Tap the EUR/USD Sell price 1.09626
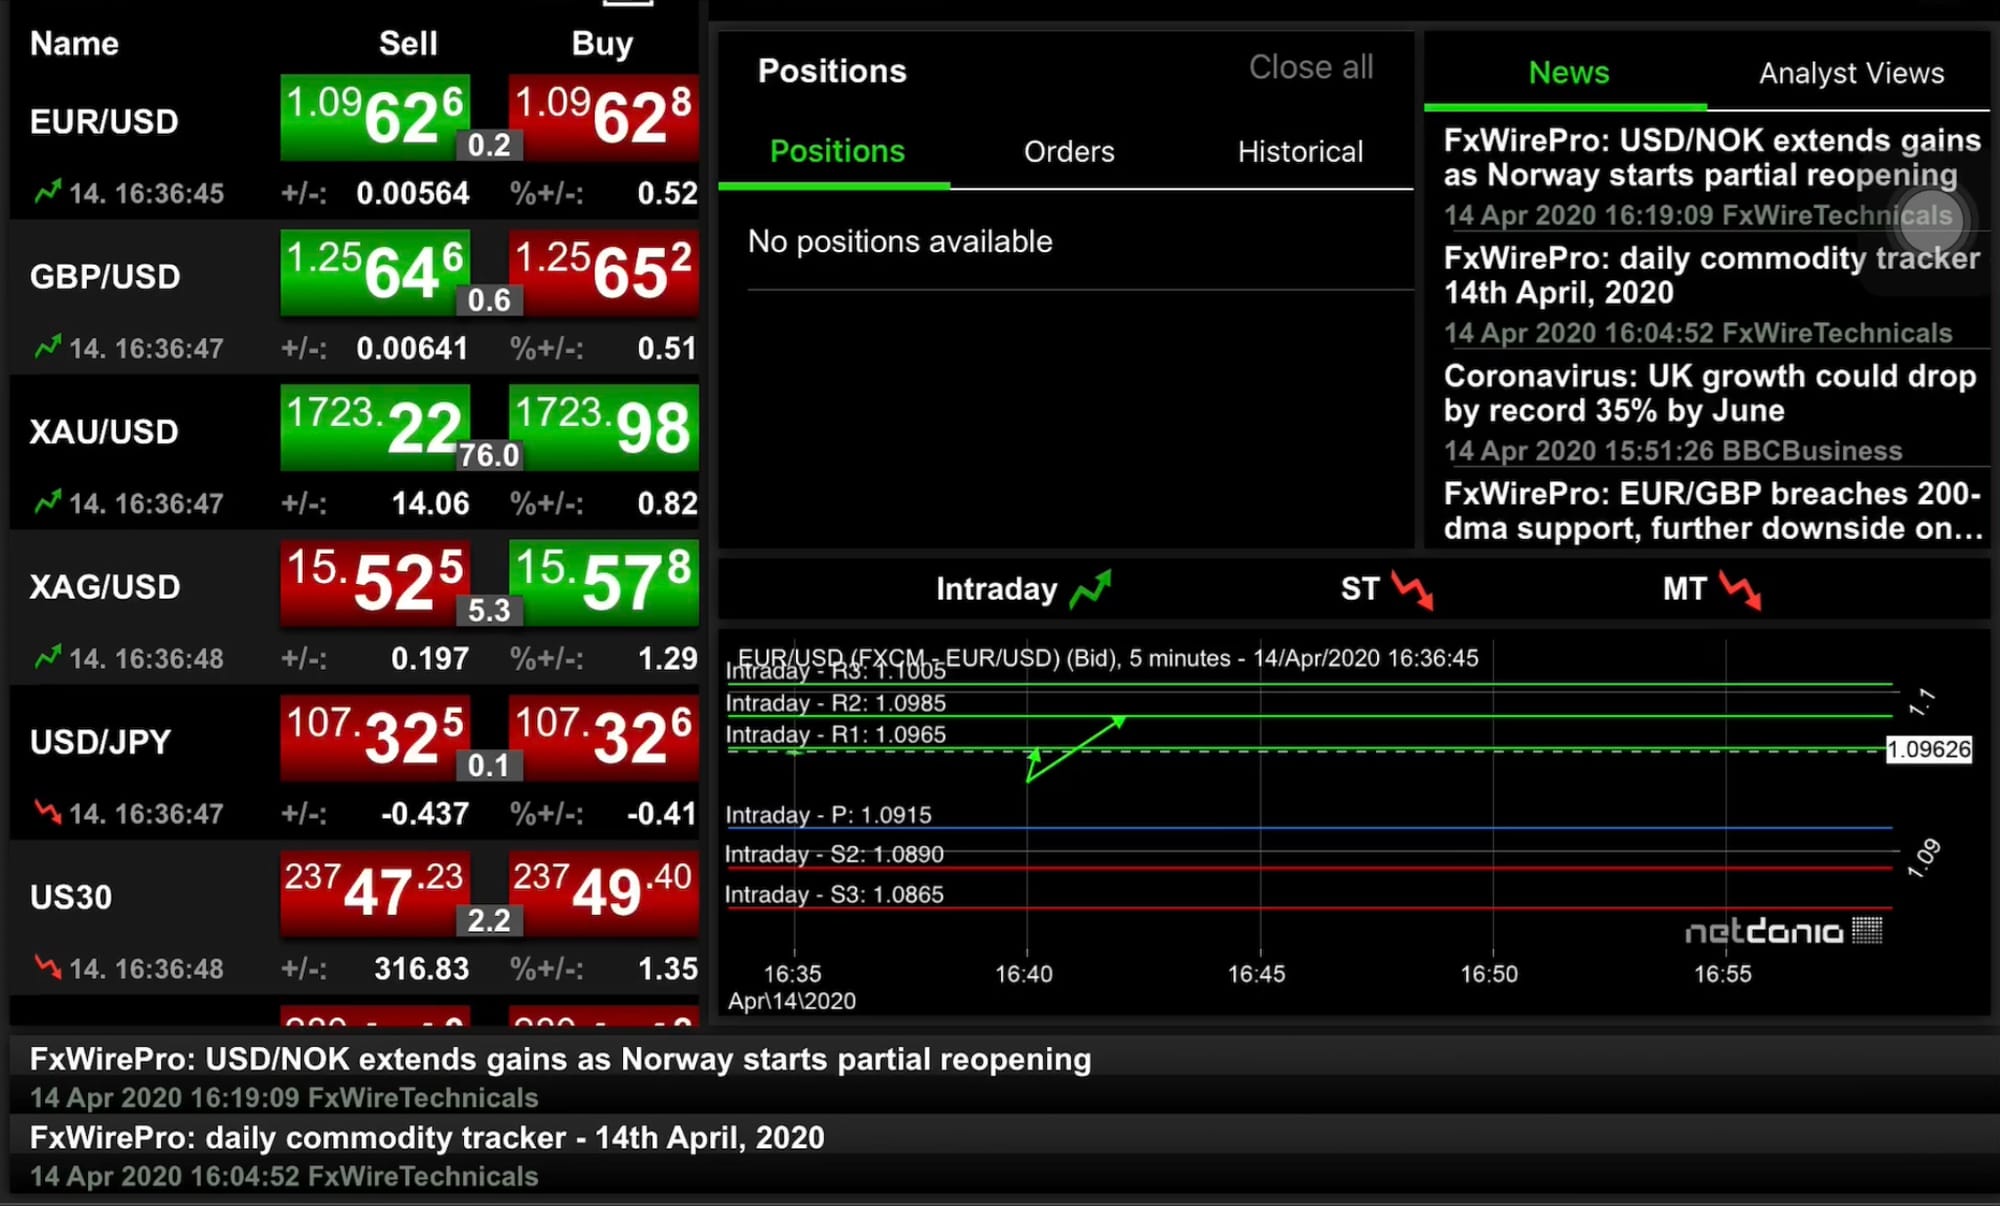 375,117
